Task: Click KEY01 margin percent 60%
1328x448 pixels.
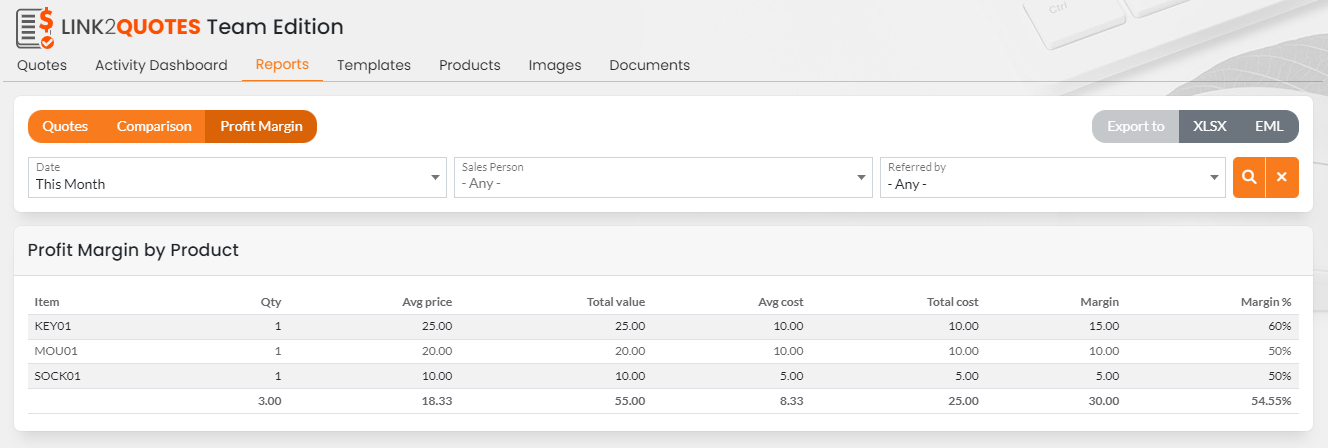Action: point(1281,326)
